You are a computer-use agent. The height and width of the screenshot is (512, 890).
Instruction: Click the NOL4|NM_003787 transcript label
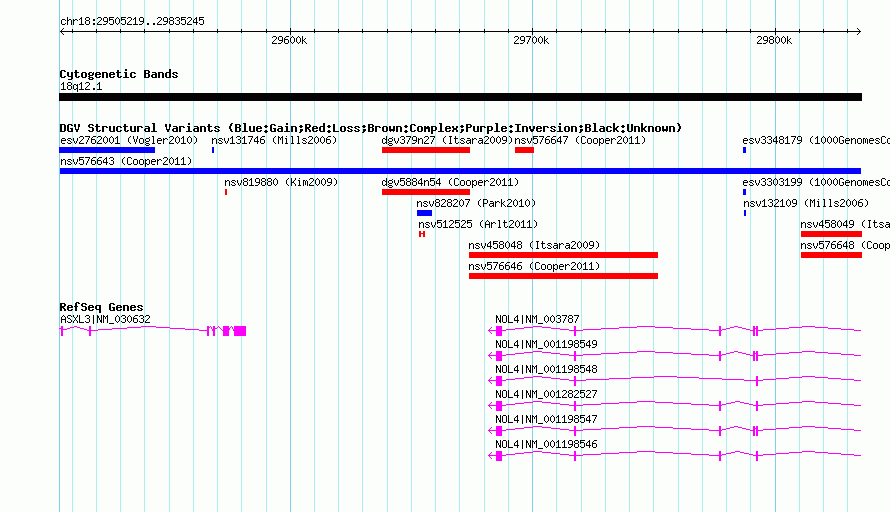click(x=537, y=319)
